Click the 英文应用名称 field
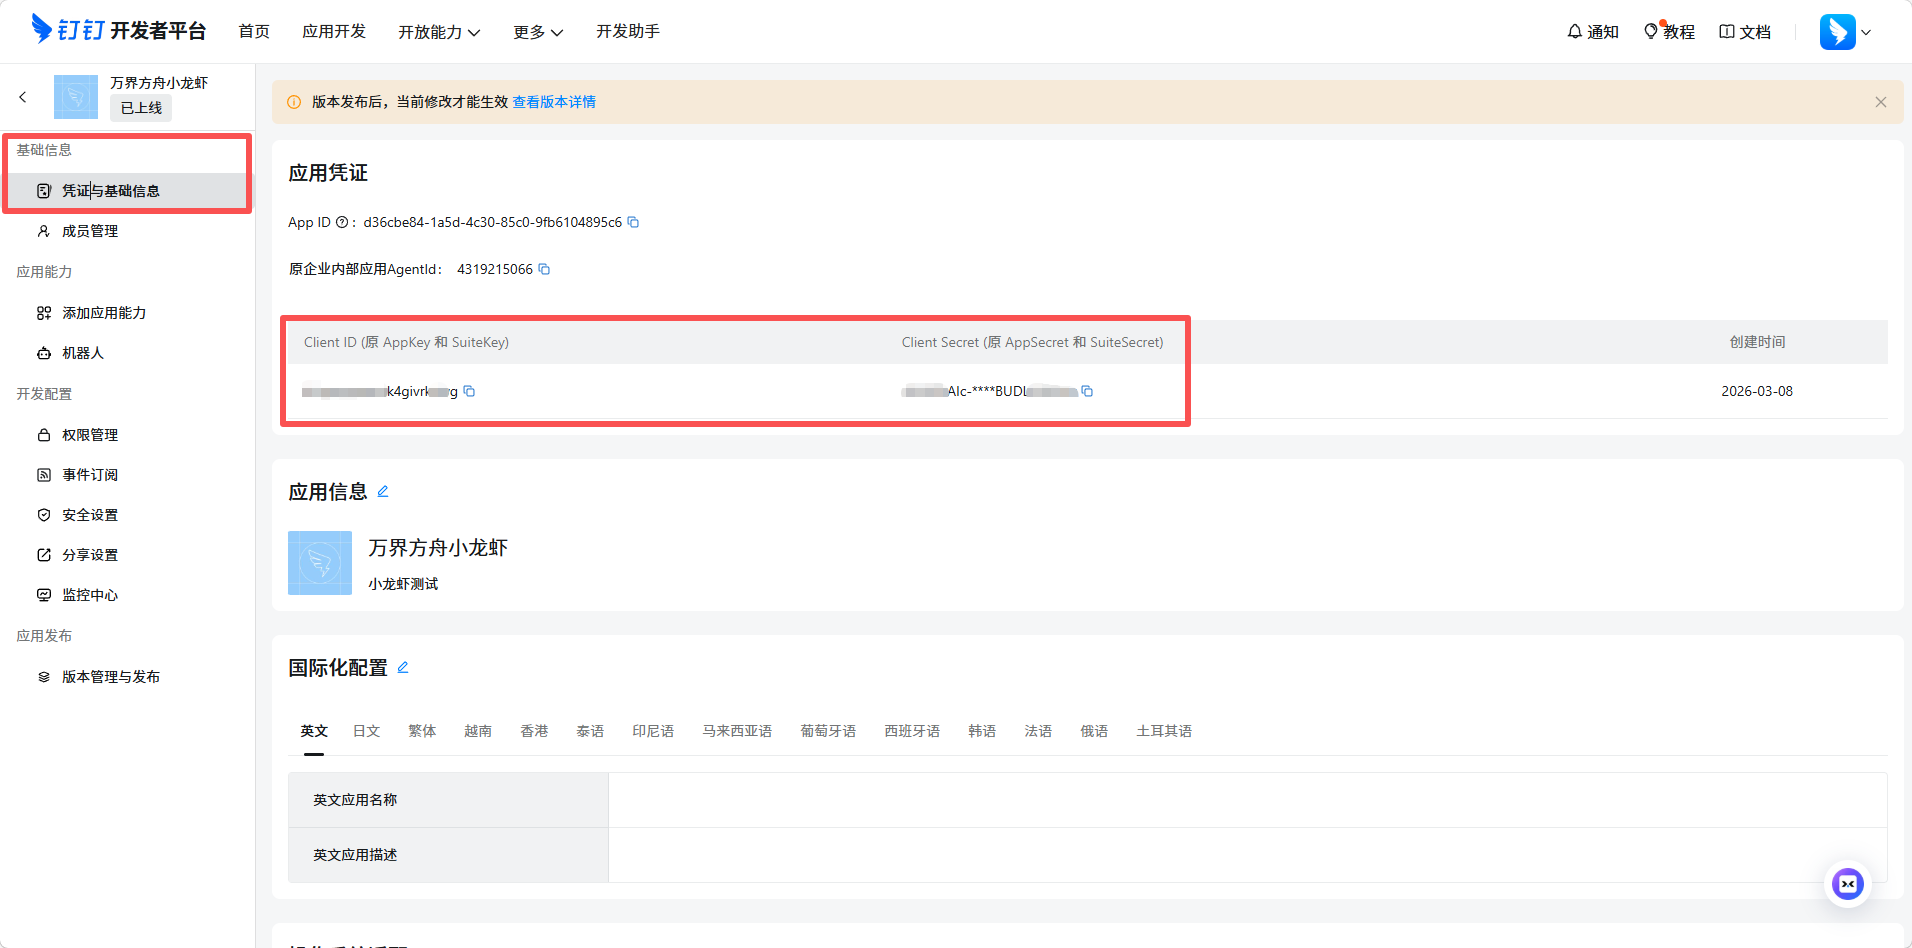Screen dimensions: 1912x948 pyautogui.click(x=1246, y=800)
